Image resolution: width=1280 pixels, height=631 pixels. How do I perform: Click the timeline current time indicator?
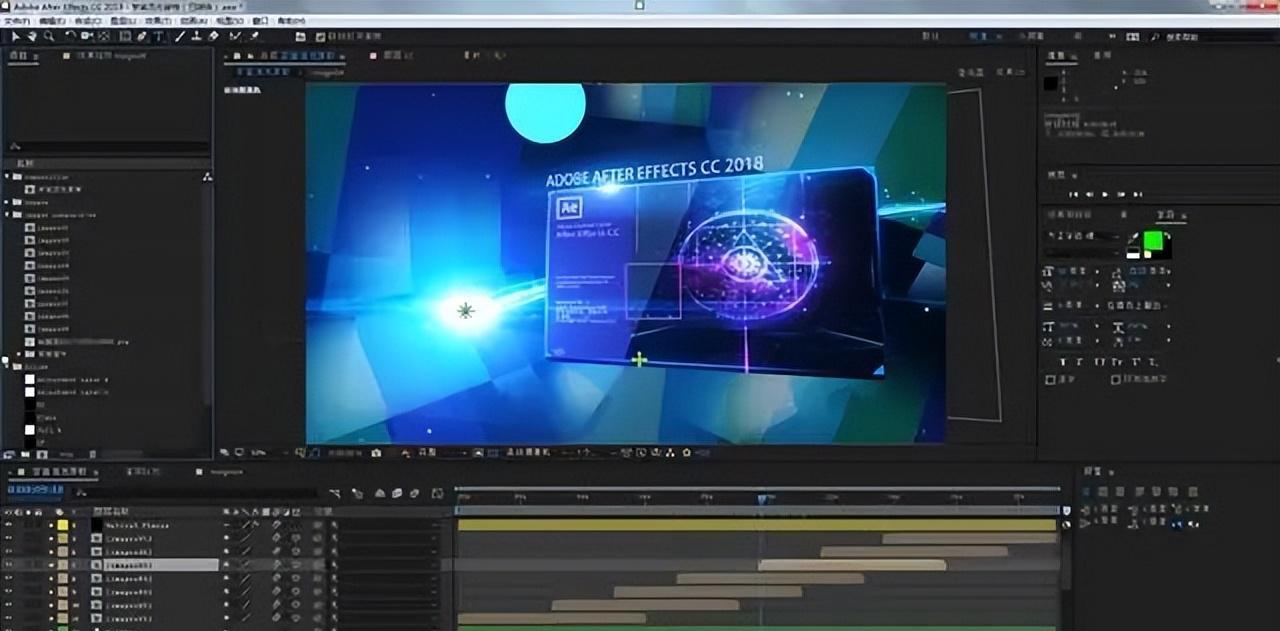[x=763, y=498]
